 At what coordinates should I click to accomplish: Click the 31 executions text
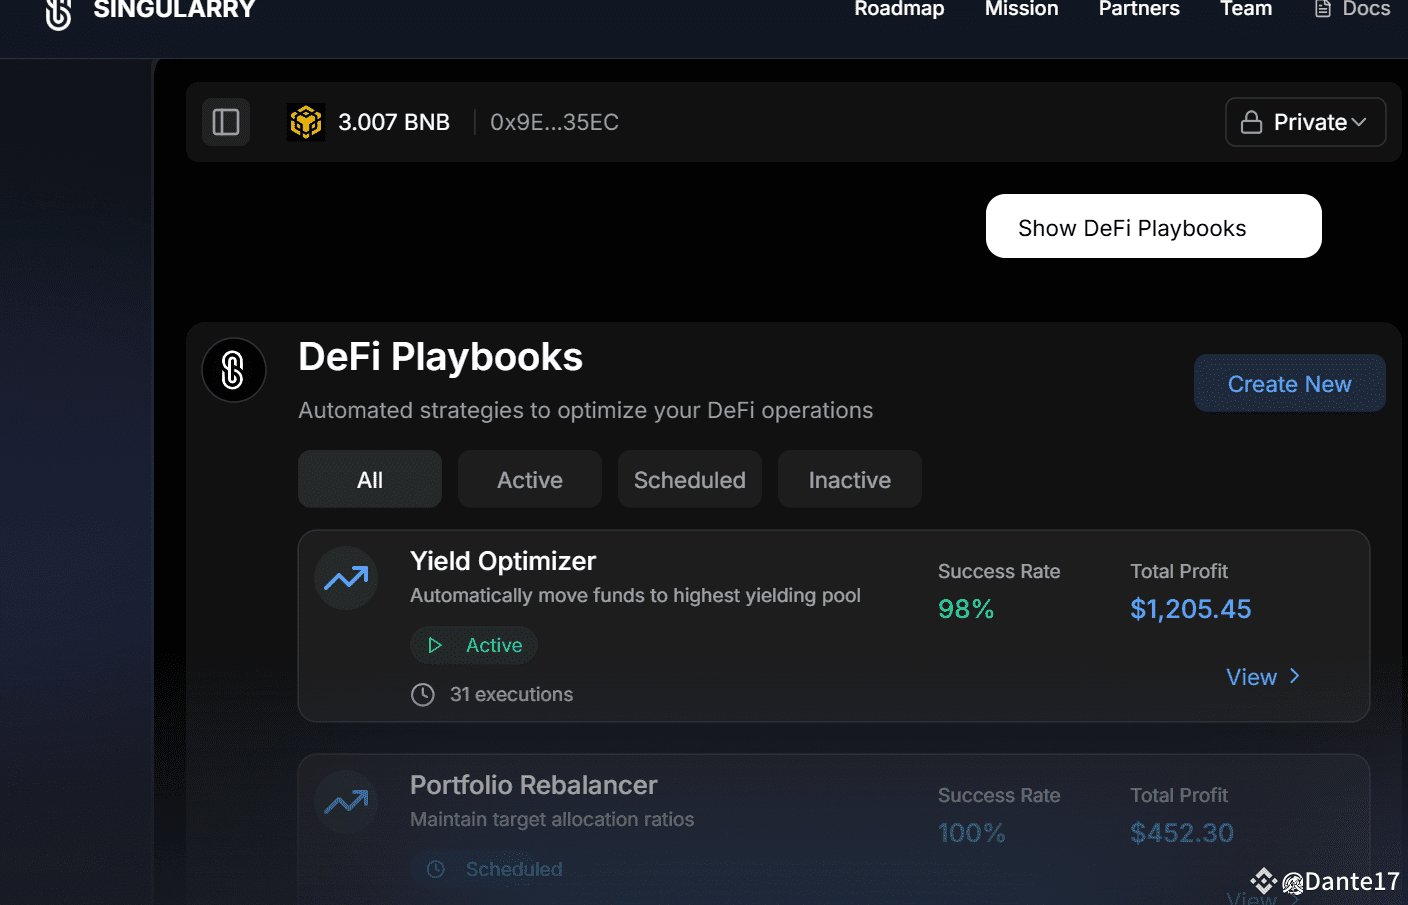(x=511, y=694)
